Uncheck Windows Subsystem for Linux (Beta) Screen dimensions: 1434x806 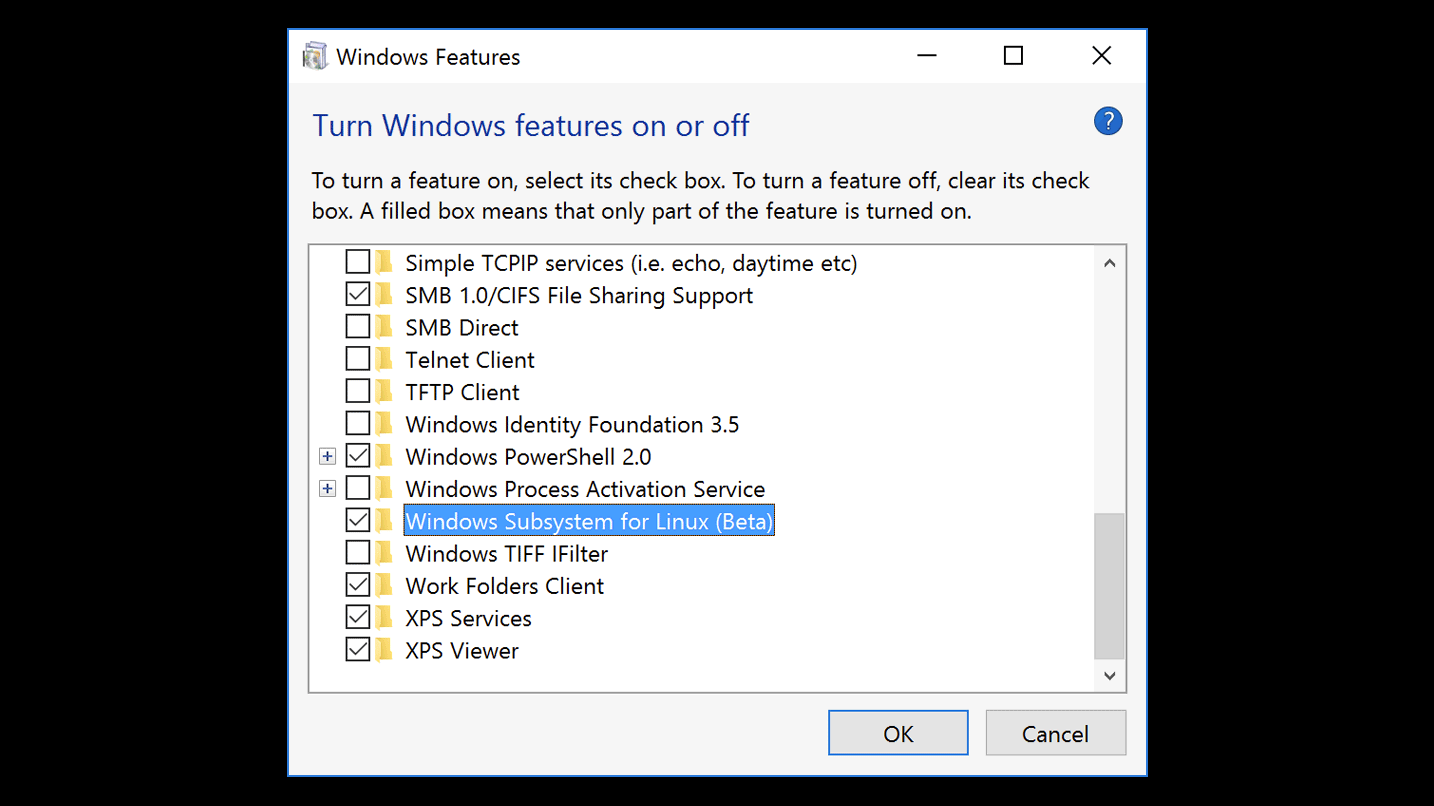click(357, 521)
